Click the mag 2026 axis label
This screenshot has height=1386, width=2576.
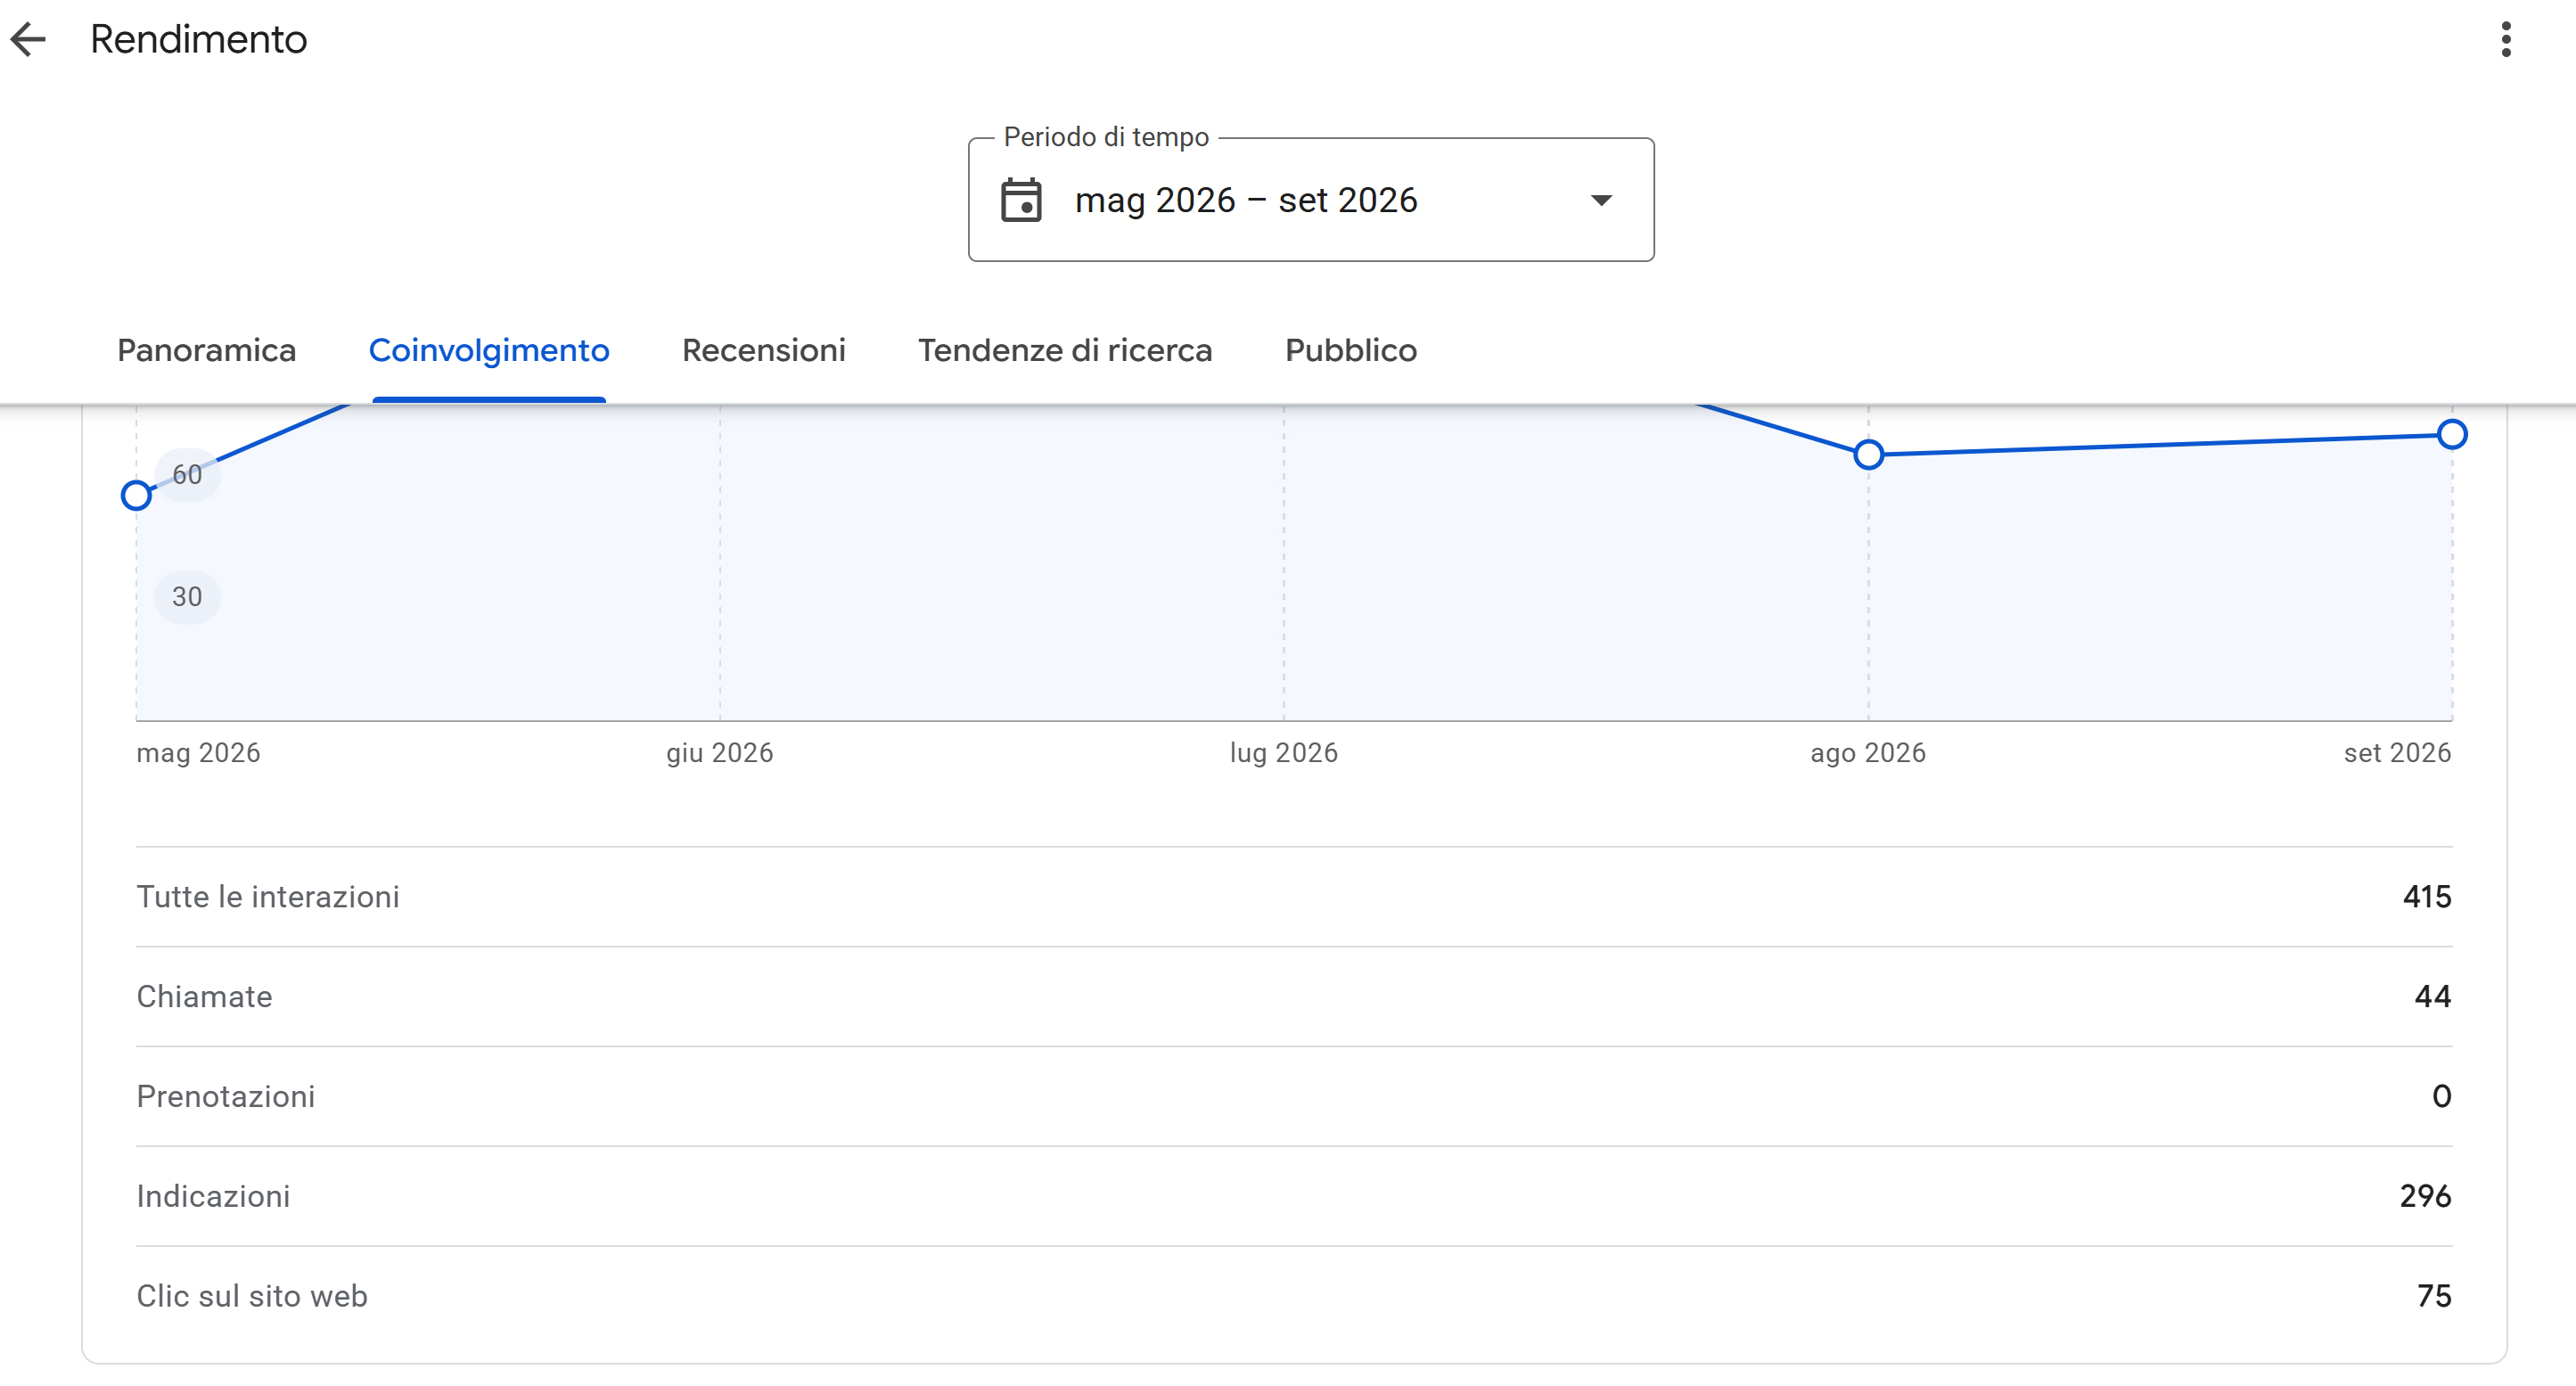198,753
